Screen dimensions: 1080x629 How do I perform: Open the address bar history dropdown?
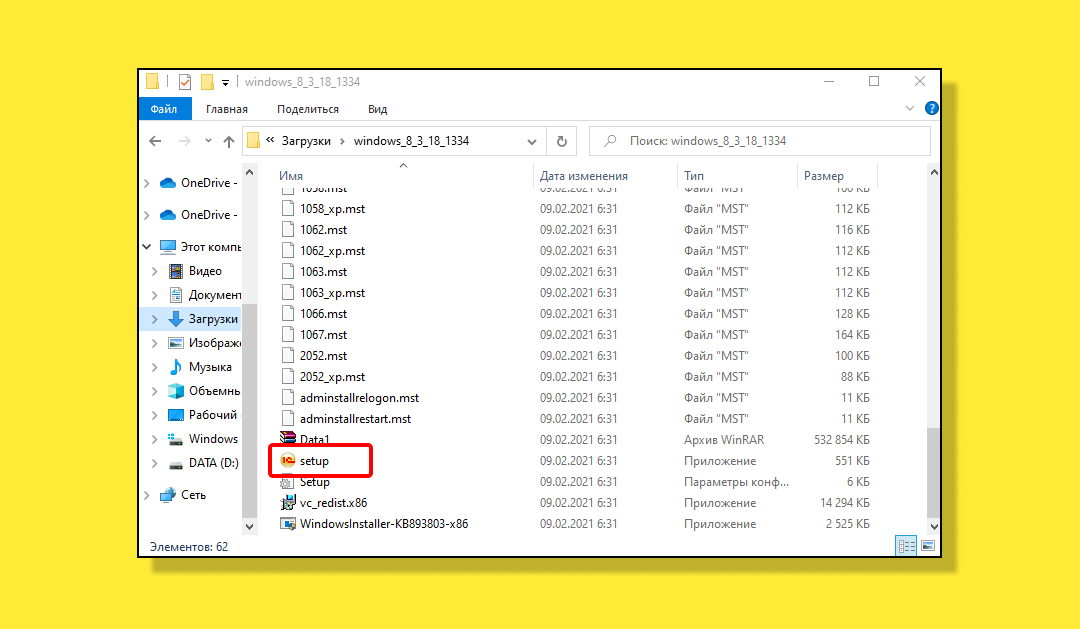pos(531,141)
